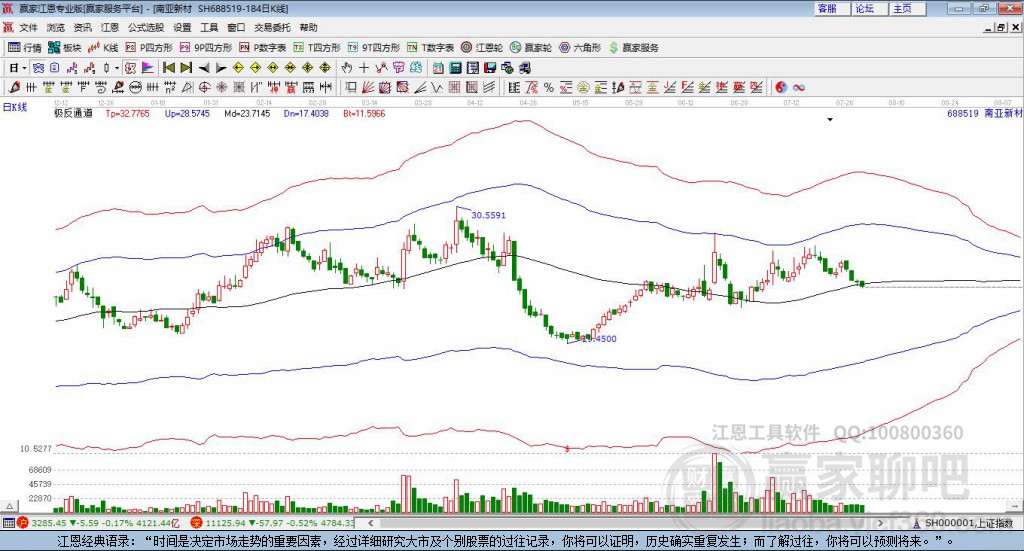Expand the candlestick style dropdown arrow
This screenshot has width=1024, height=551.
(117, 68)
